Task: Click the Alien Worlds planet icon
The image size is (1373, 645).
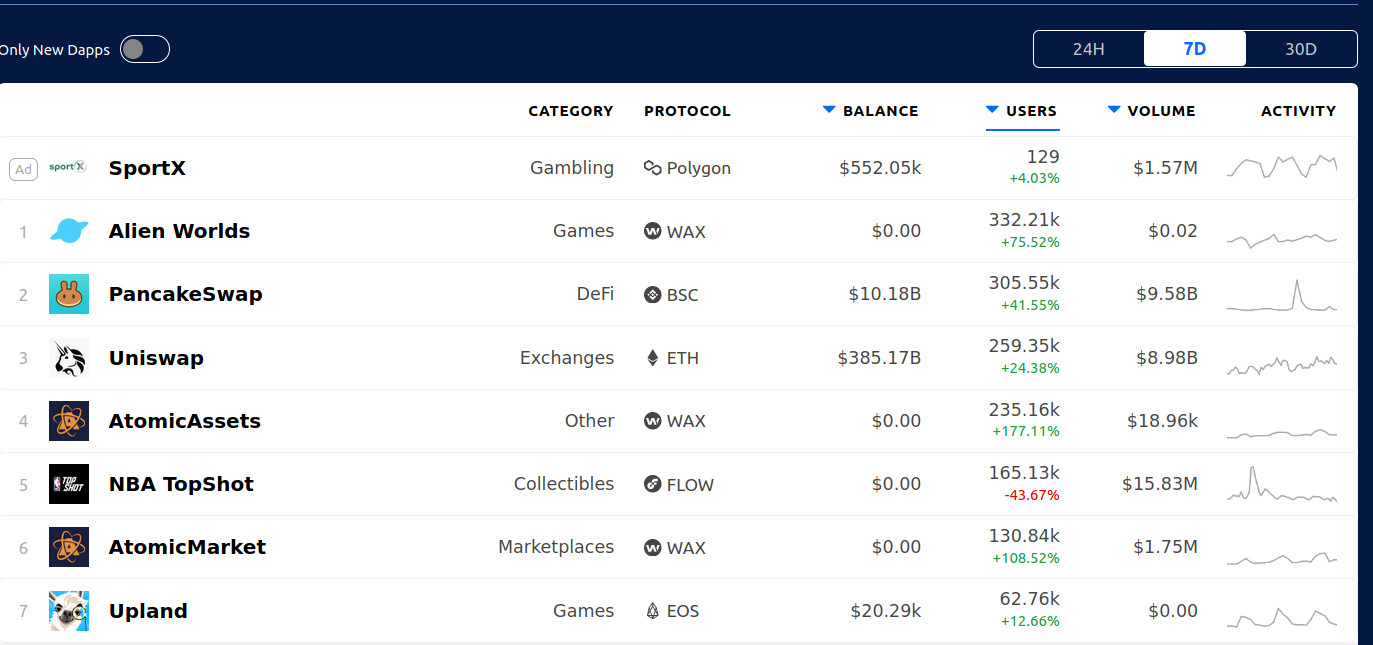Action: coord(69,231)
